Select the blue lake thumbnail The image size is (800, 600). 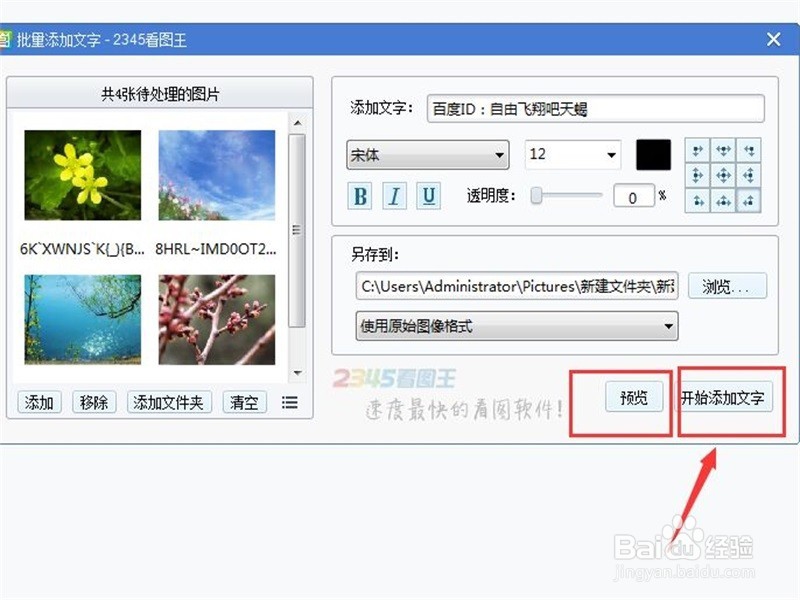pyautogui.click(x=83, y=320)
